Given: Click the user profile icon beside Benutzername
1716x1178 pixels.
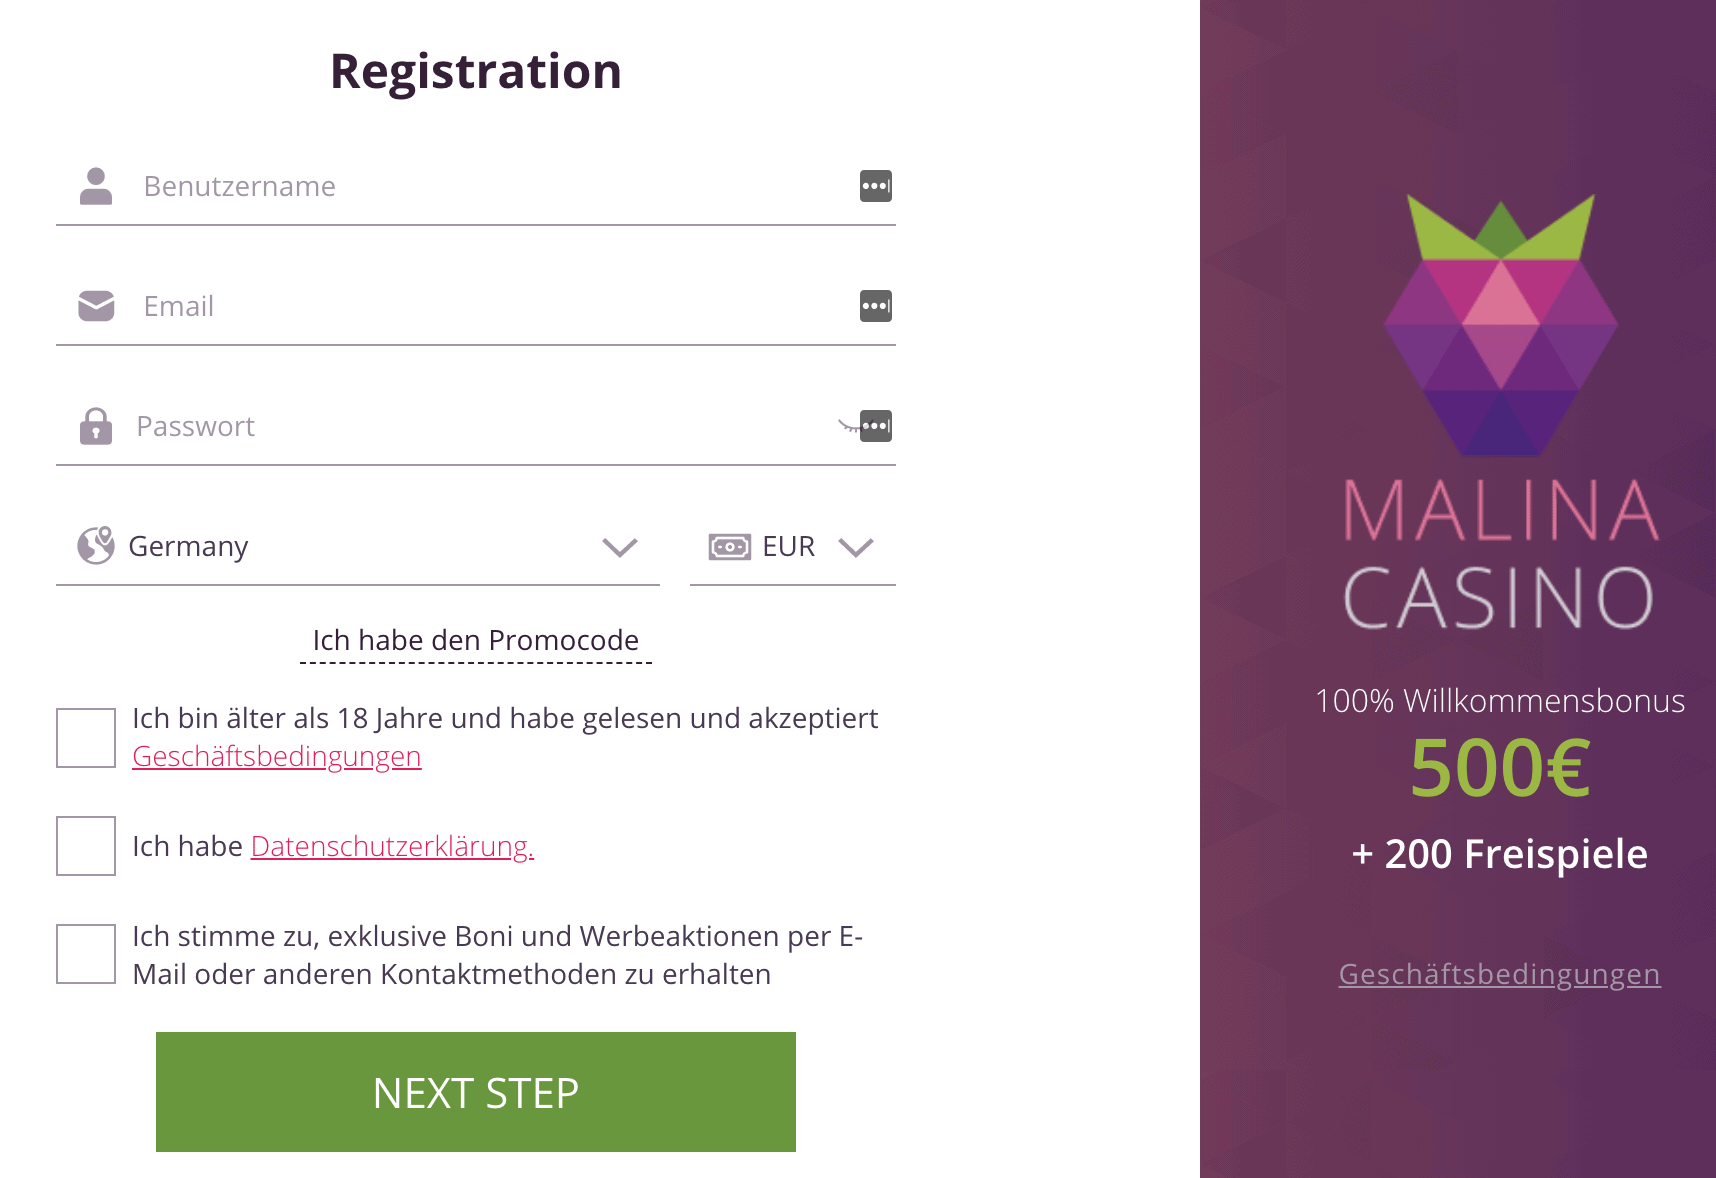Looking at the screenshot, I should click(x=96, y=186).
